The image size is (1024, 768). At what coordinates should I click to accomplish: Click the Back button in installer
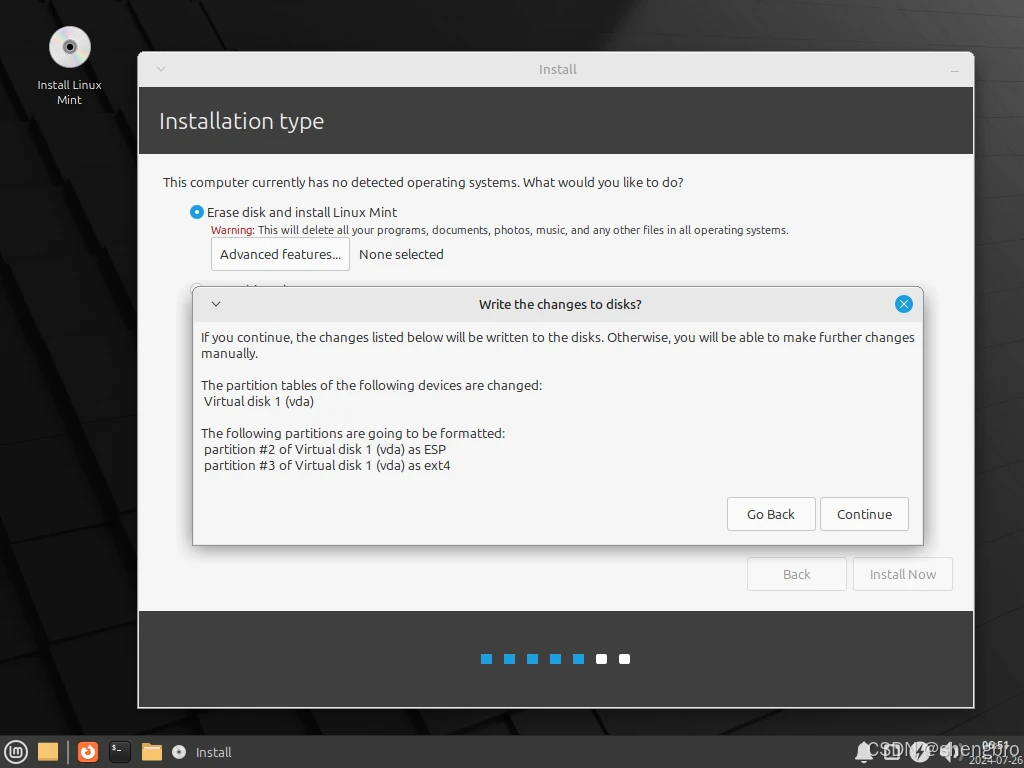coord(796,574)
